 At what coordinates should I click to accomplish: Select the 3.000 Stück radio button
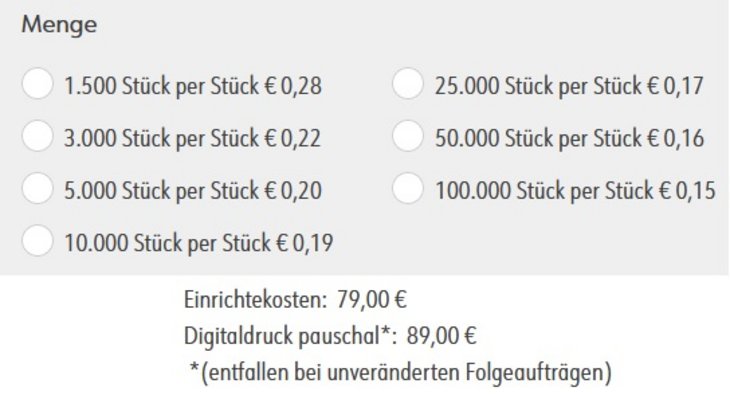pos(37,136)
